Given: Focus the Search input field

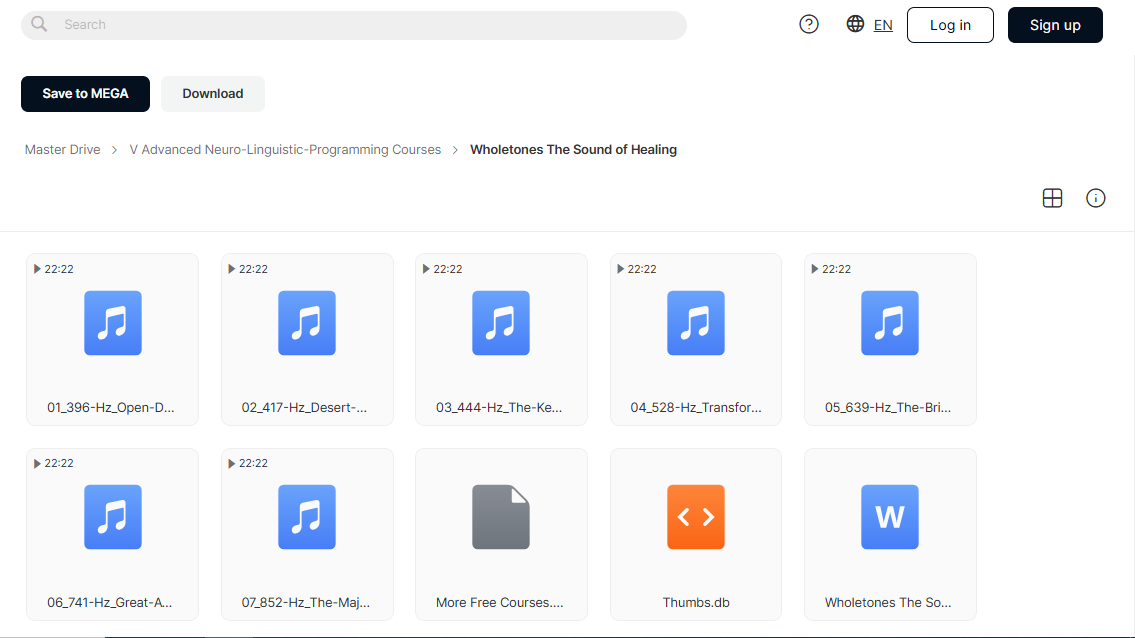Looking at the screenshot, I should tap(354, 25).
